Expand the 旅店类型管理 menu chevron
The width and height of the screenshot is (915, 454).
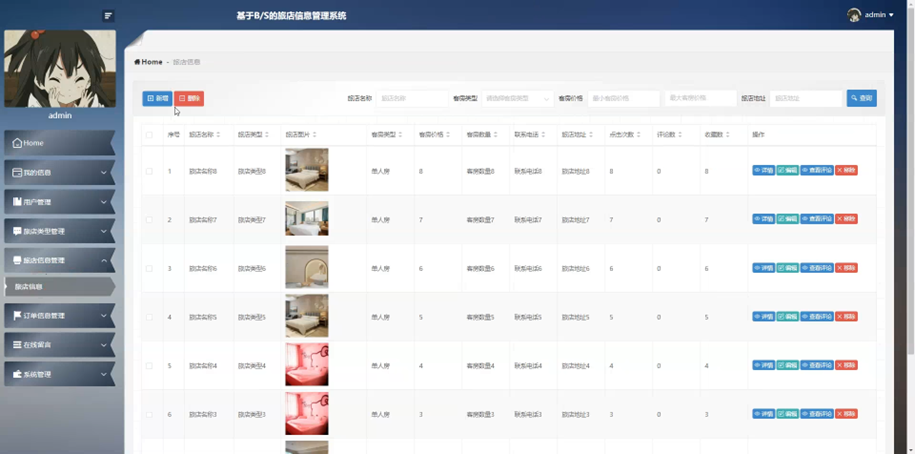click(x=103, y=231)
